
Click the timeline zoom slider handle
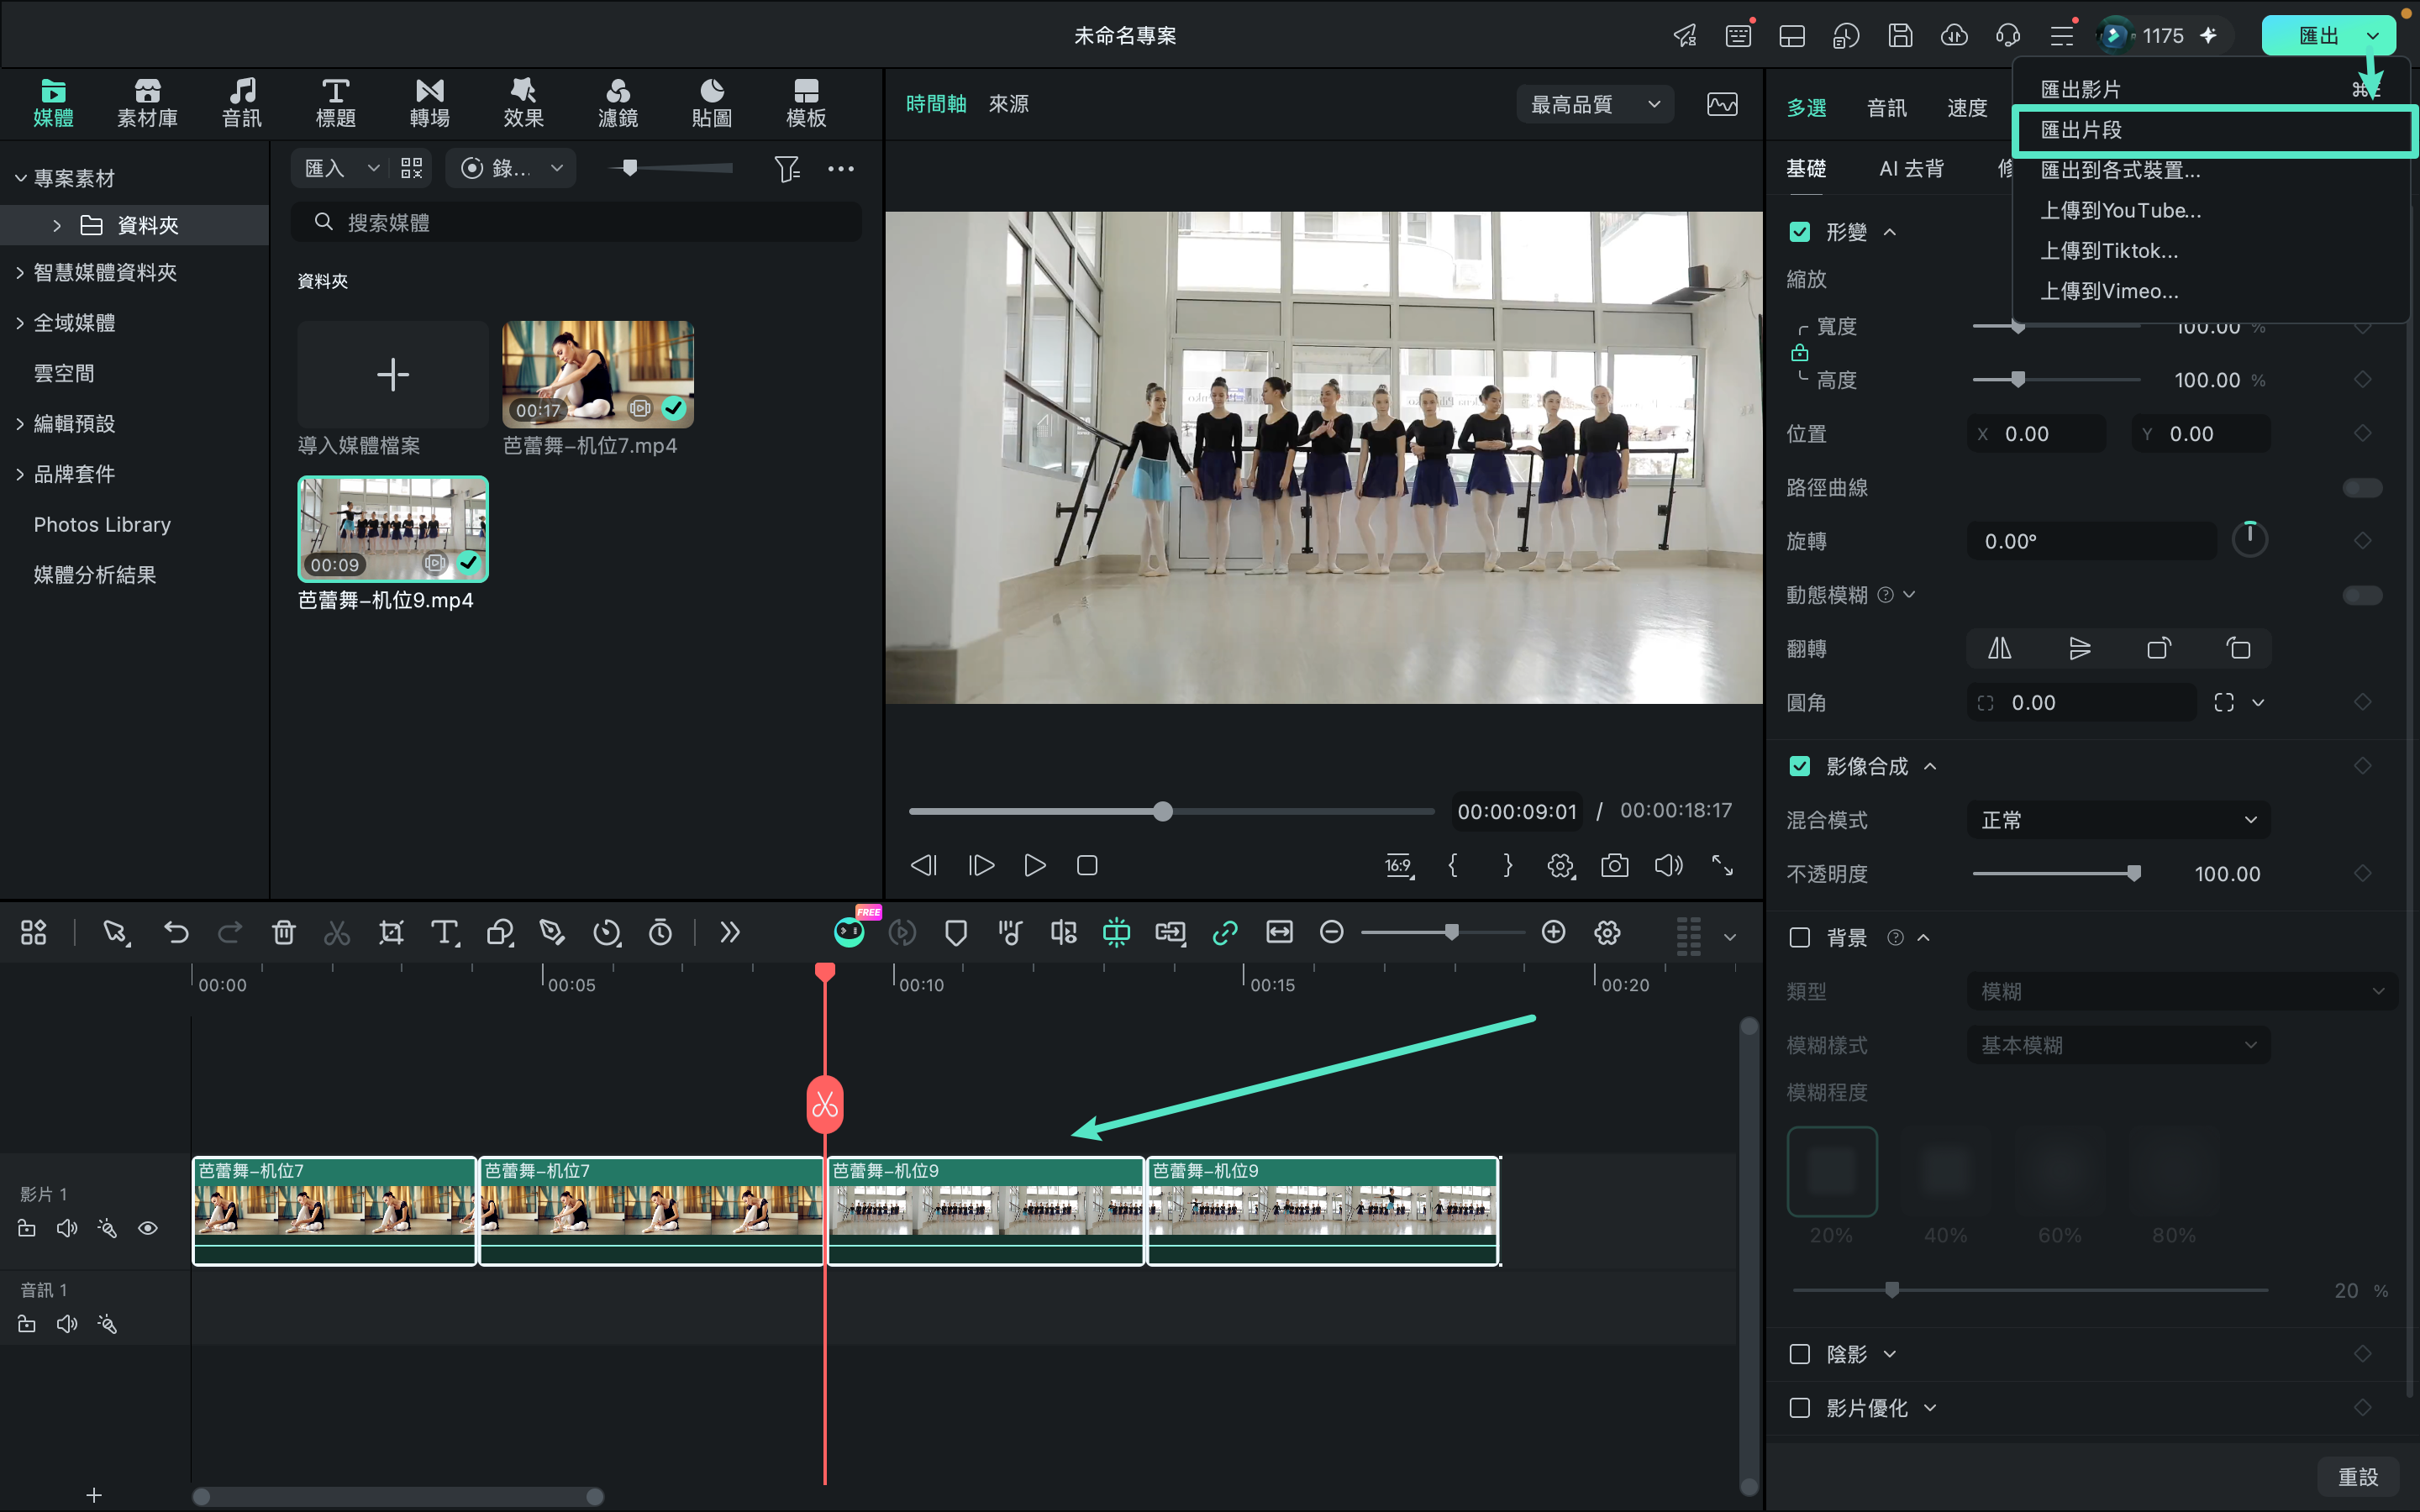(x=1451, y=932)
